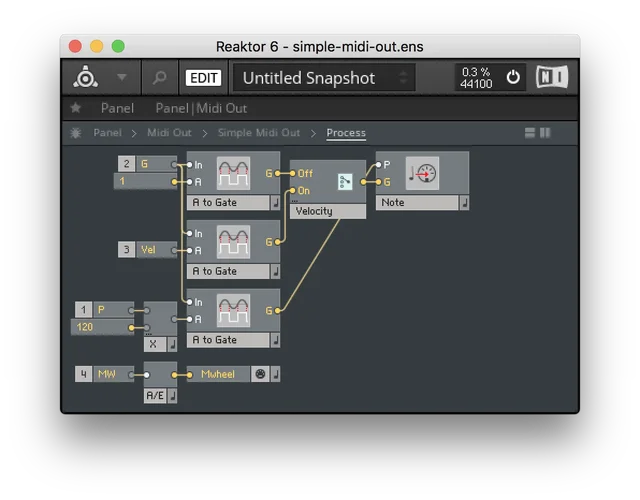
Task: Click the bottom A to Gate label
Action: pos(228,340)
